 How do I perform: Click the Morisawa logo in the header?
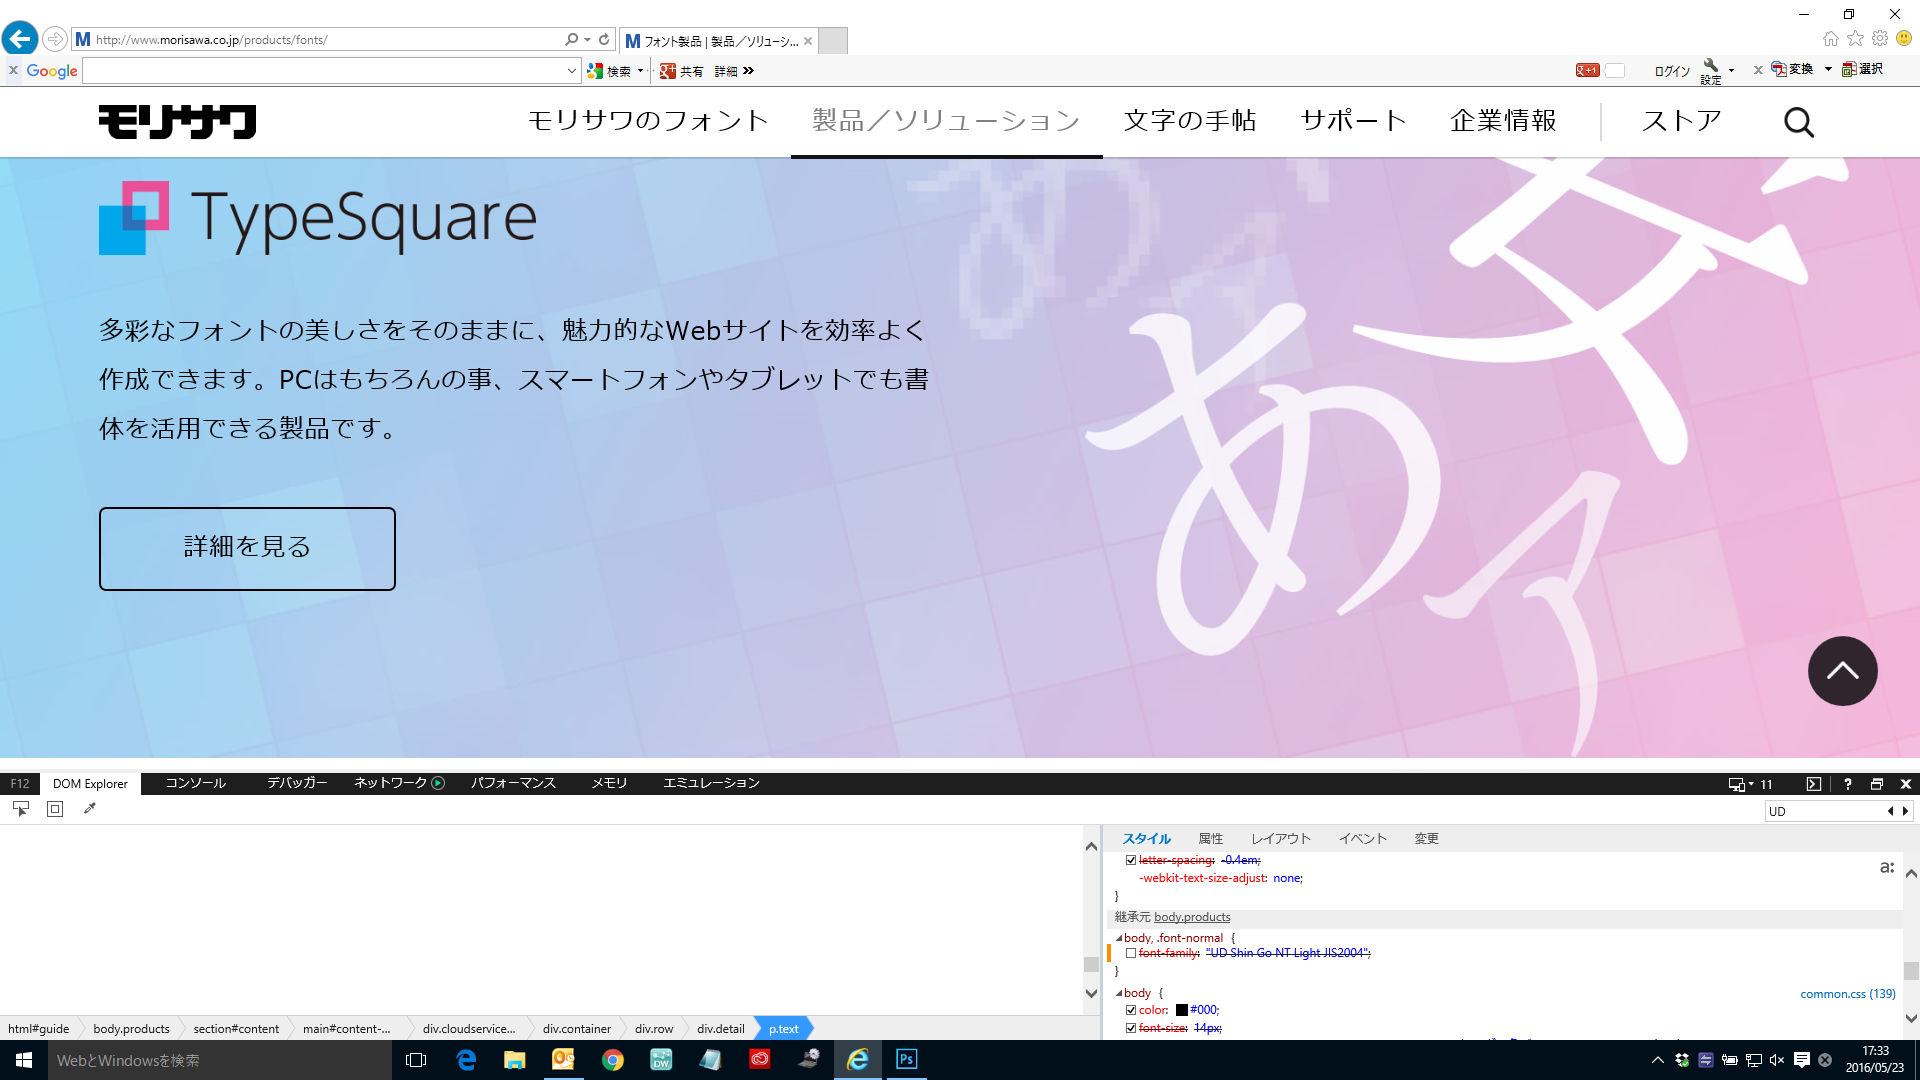(177, 122)
